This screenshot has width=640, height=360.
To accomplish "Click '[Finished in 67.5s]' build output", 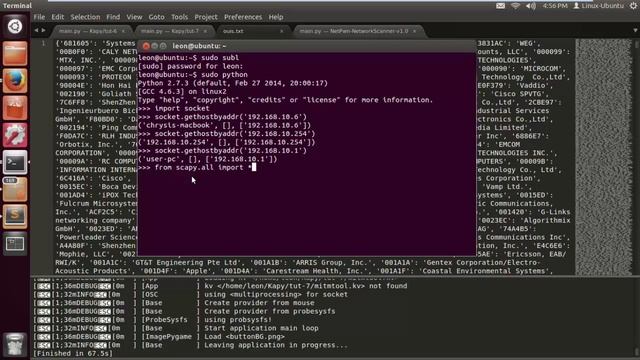I will coord(73,353).
